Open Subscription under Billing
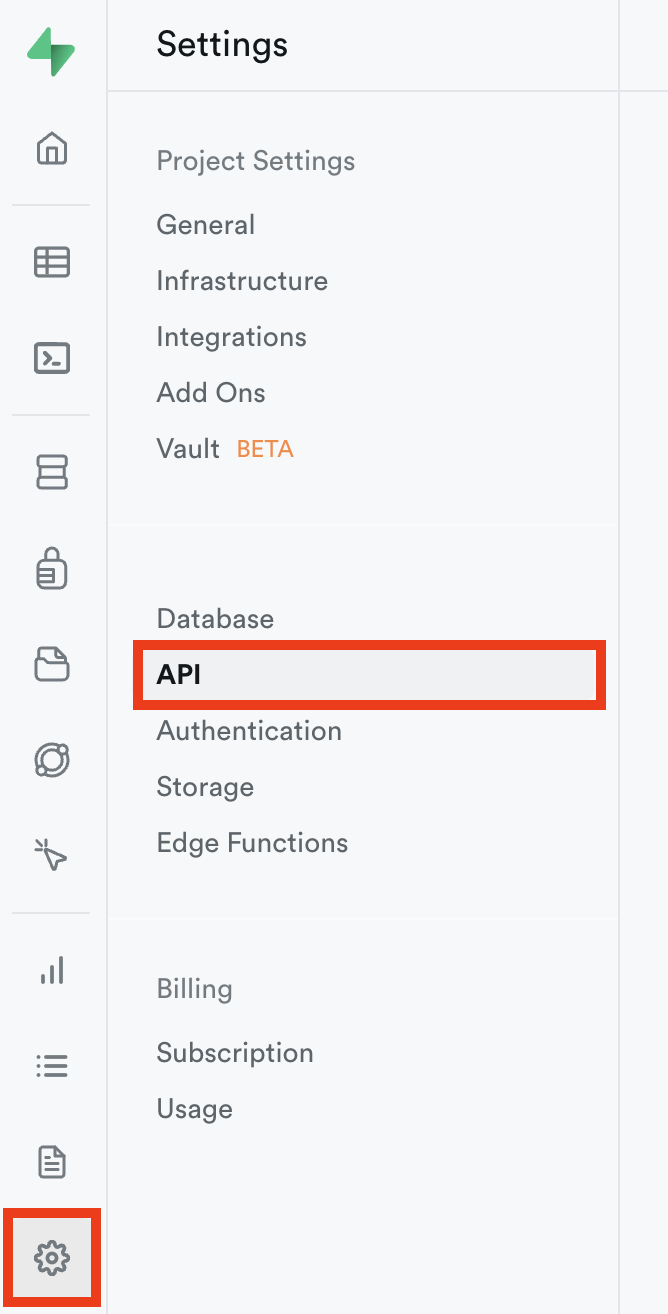Viewport: 668px width, 1314px height. pos(235,1053)
